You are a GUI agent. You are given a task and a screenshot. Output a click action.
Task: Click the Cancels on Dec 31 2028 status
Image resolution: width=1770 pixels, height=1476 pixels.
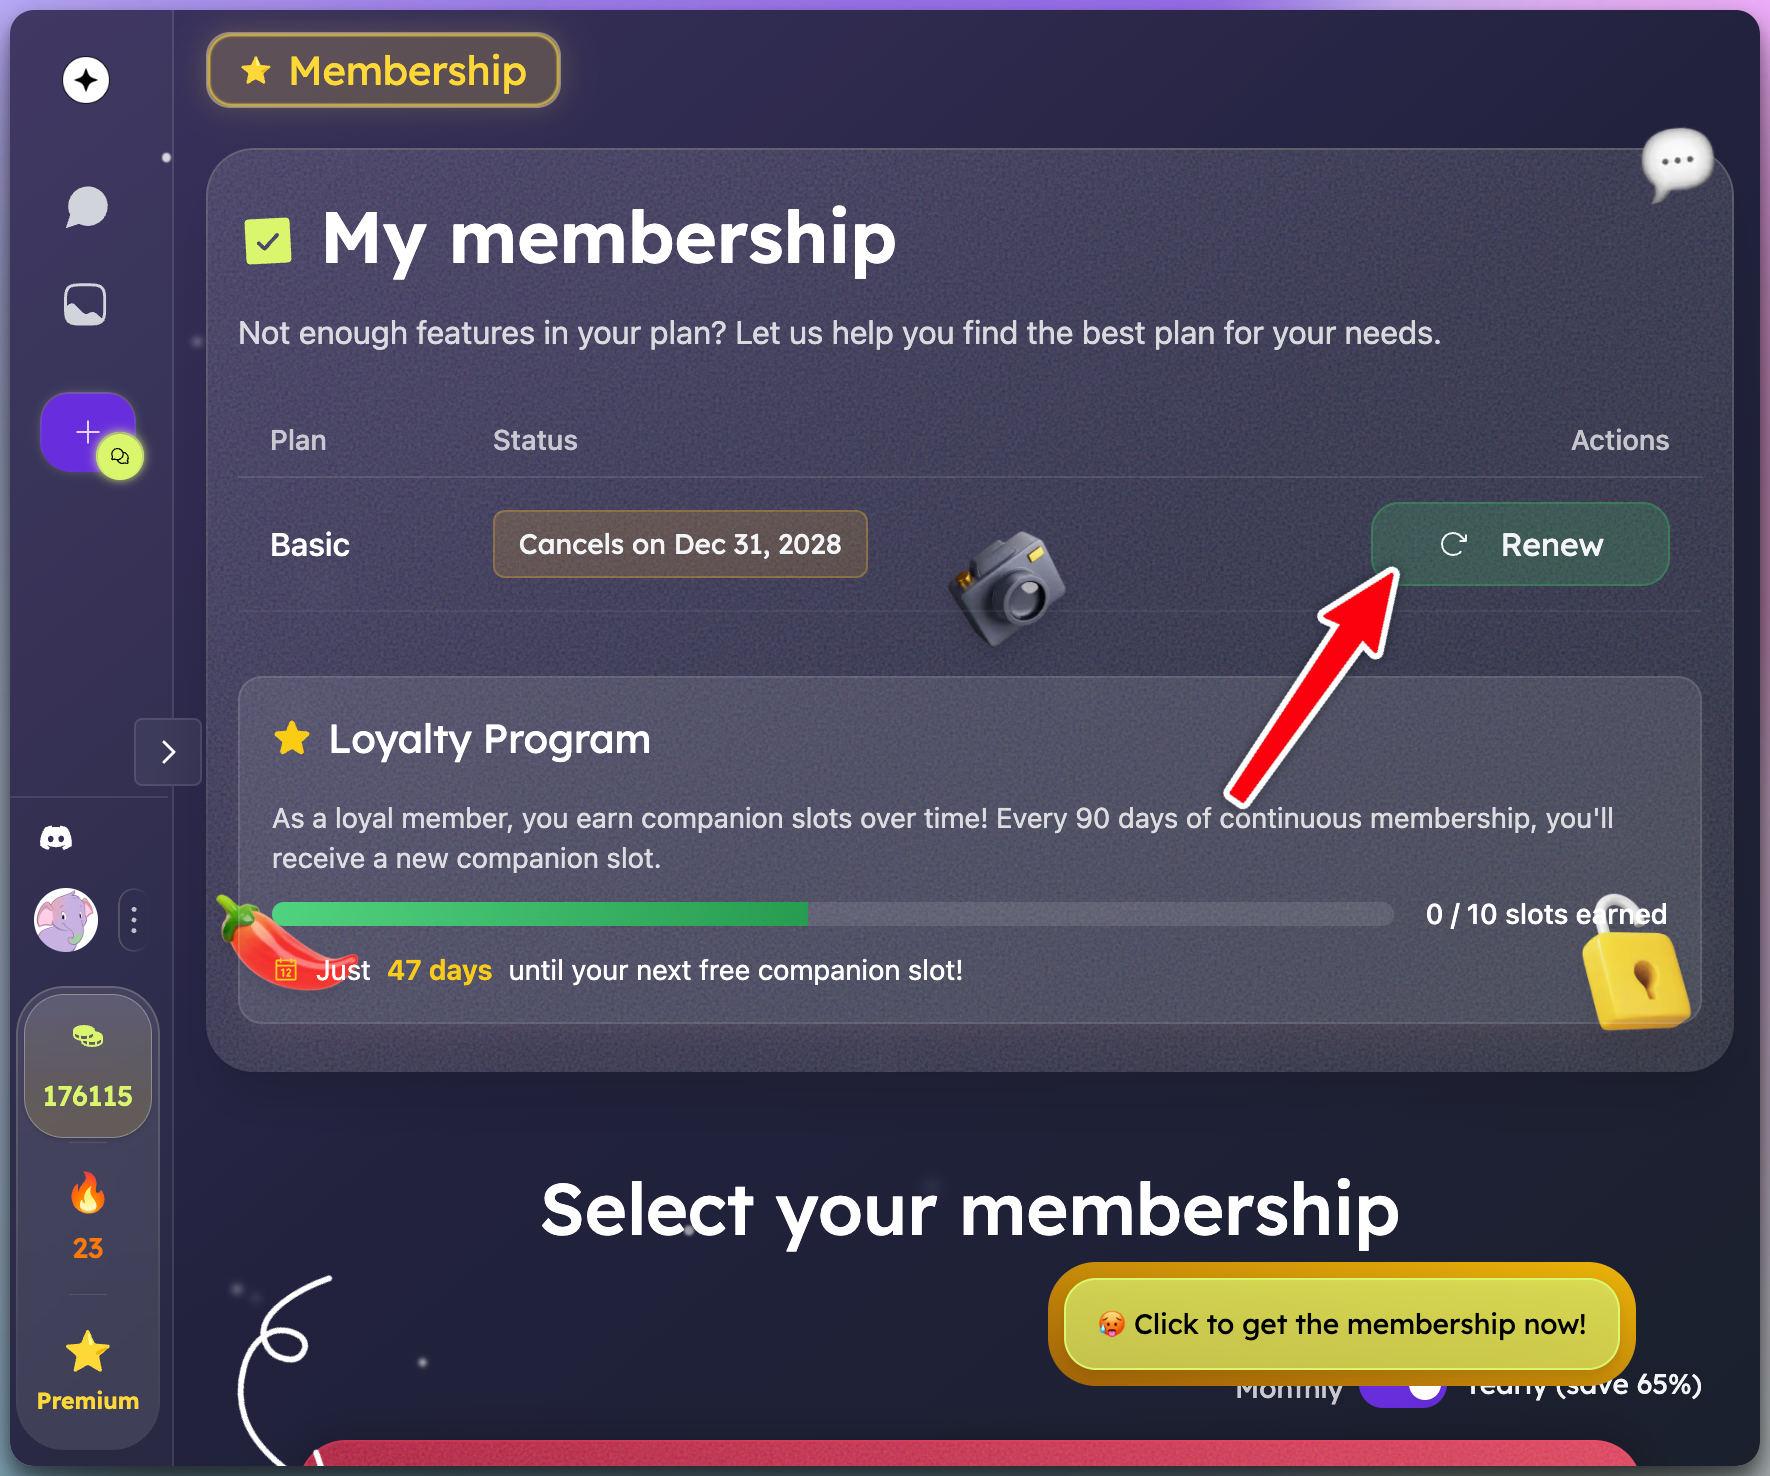coord(680,544)
